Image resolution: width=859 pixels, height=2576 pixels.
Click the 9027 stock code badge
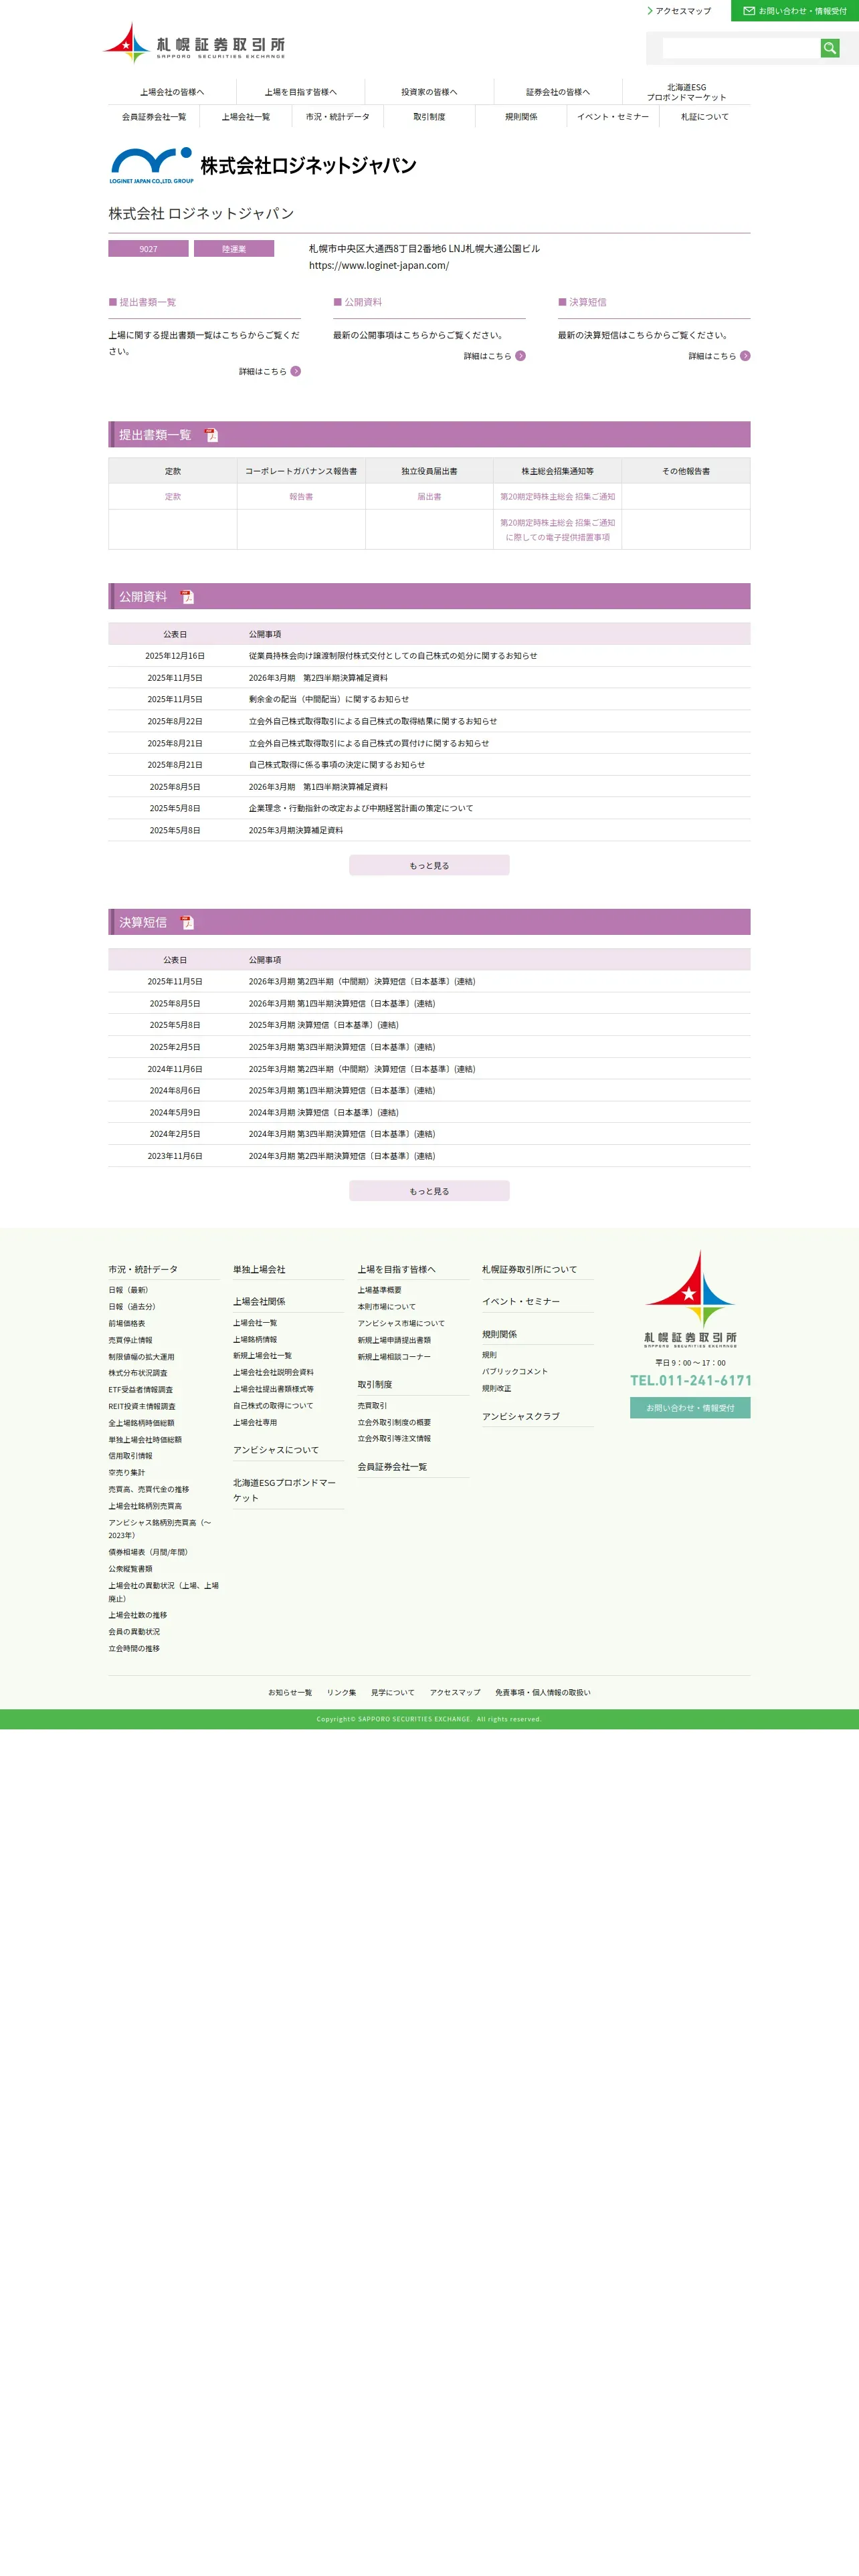[x=148, y=249]
